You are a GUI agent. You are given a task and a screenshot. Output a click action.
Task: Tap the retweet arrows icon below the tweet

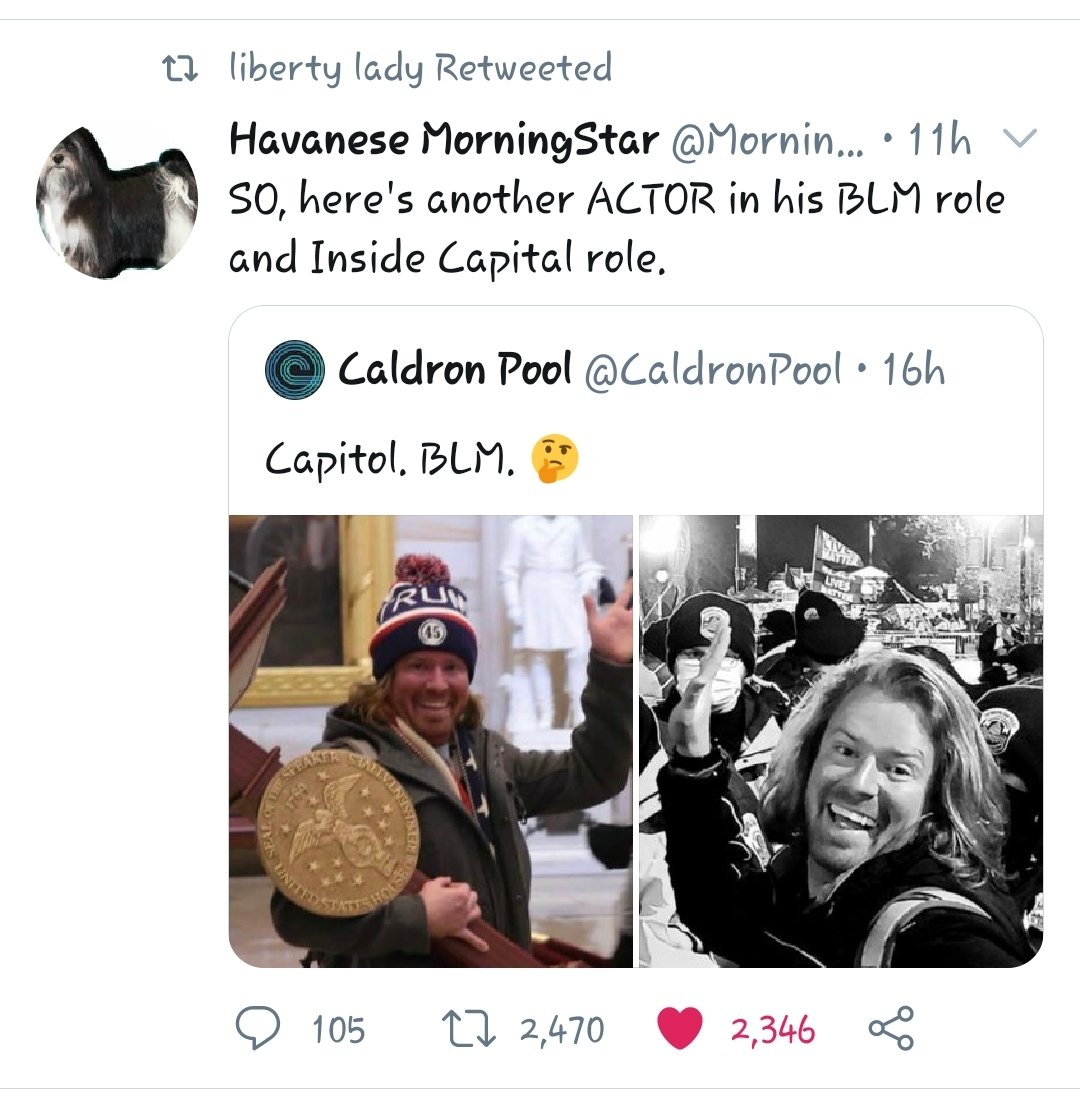[468, 1029]
